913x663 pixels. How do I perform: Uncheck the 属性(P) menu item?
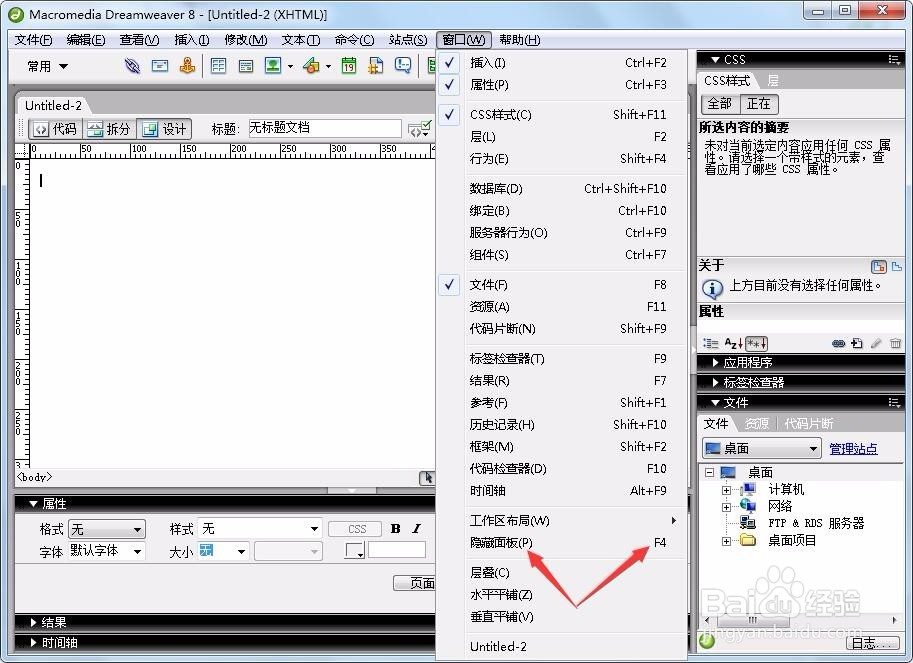561,84
